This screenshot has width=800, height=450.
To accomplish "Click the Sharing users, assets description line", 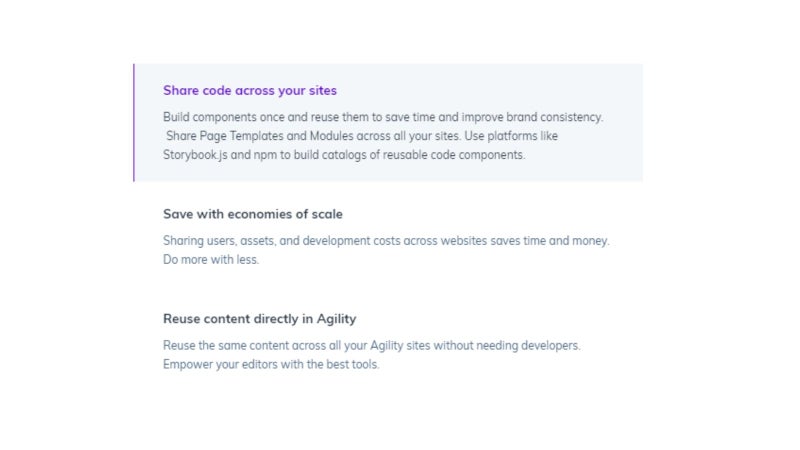I will [386, 241].
